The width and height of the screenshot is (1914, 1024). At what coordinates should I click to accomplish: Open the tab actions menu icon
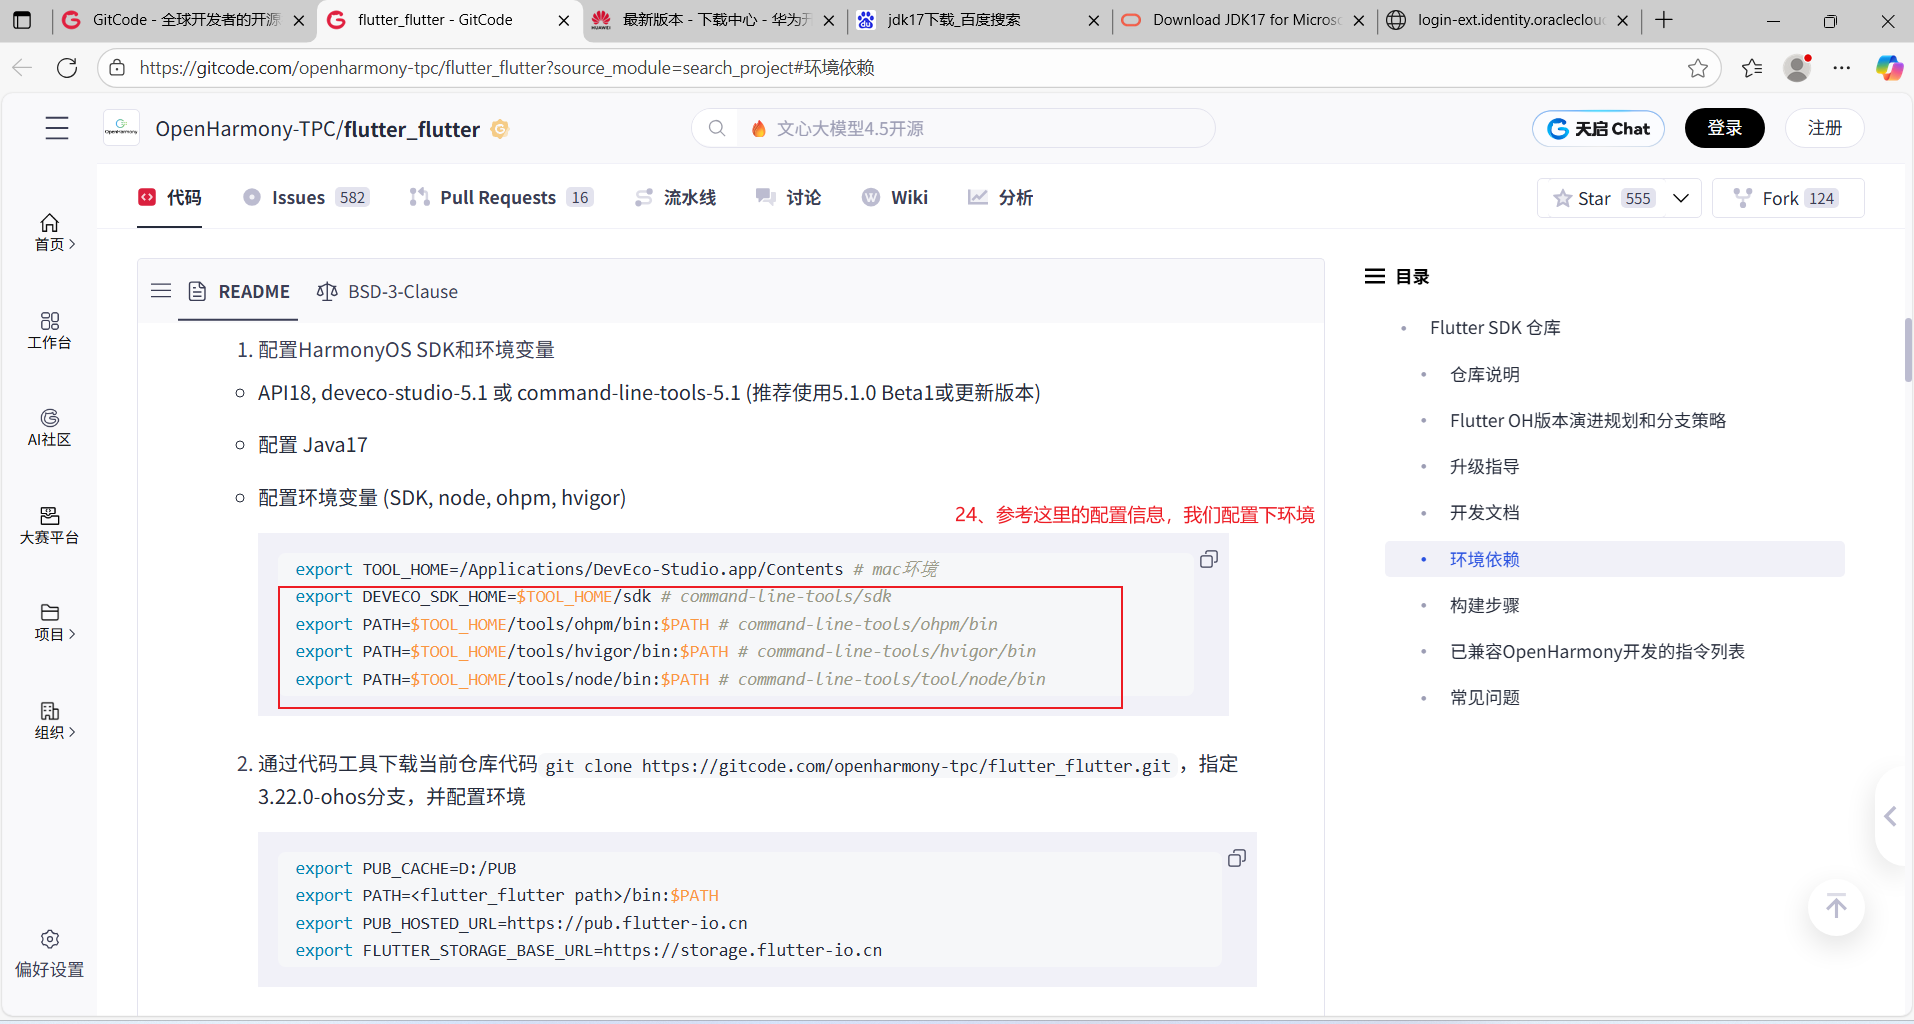[22, 20]
